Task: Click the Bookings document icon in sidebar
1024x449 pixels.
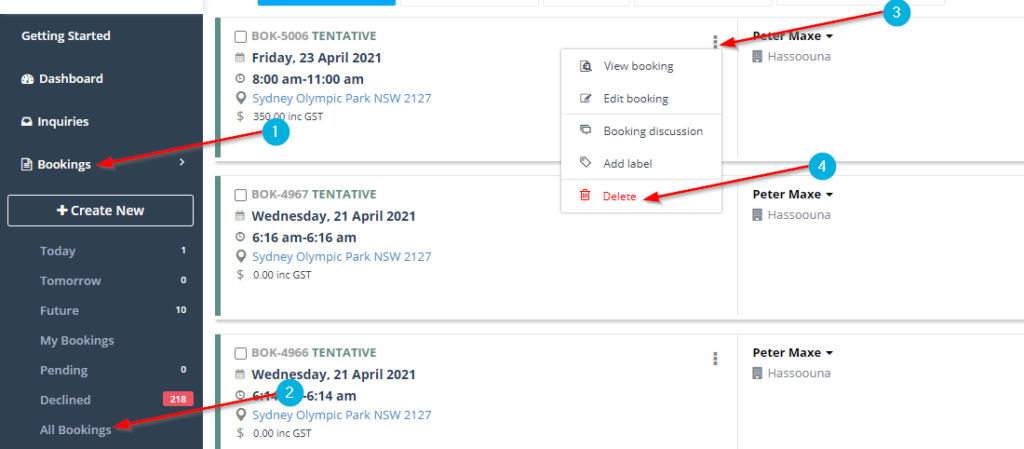Action: pos(27,164)
